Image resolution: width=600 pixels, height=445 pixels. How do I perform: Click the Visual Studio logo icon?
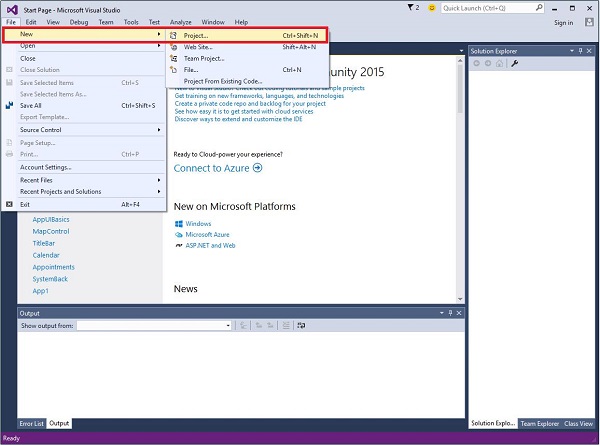(x=12, y=10)
